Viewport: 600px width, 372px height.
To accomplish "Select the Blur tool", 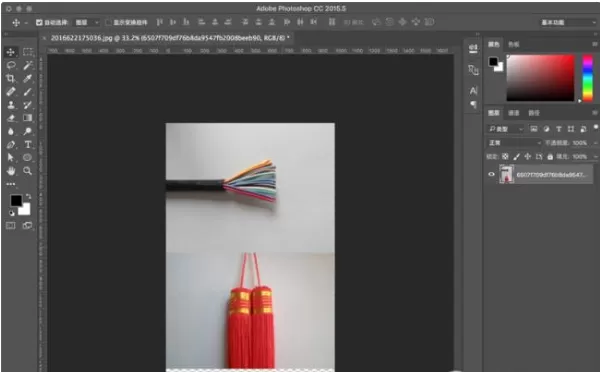I will (11, 131).
